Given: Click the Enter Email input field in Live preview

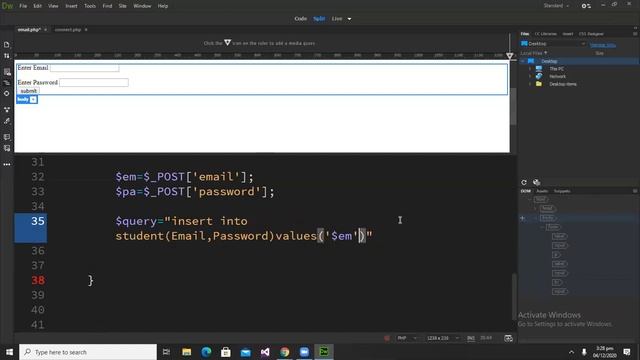Looking at the screenshot, I should pos(84,68).
